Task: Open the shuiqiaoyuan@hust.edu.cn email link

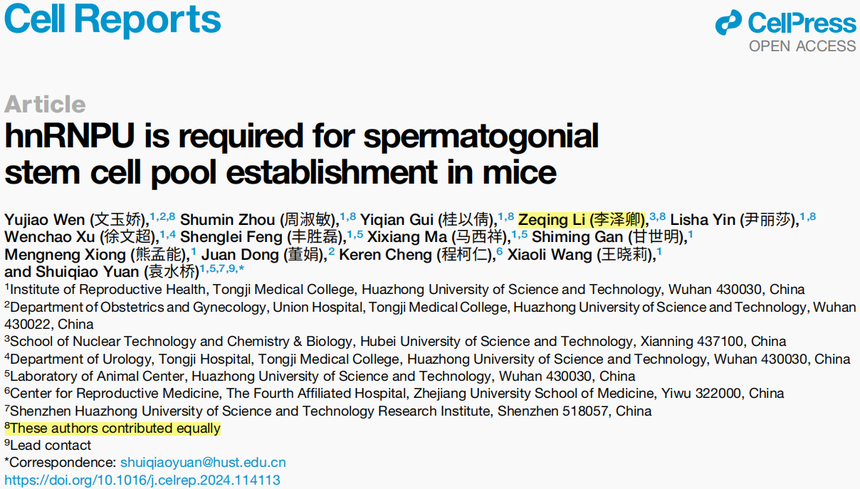Action: click(x=203, y=462)
